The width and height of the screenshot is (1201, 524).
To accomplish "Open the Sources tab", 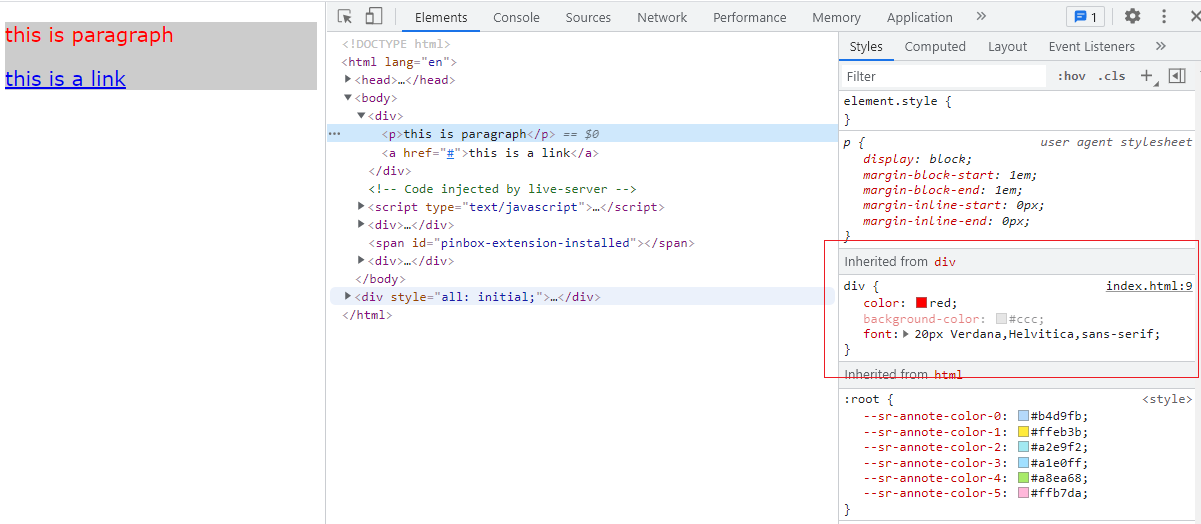I will point(588,17).
